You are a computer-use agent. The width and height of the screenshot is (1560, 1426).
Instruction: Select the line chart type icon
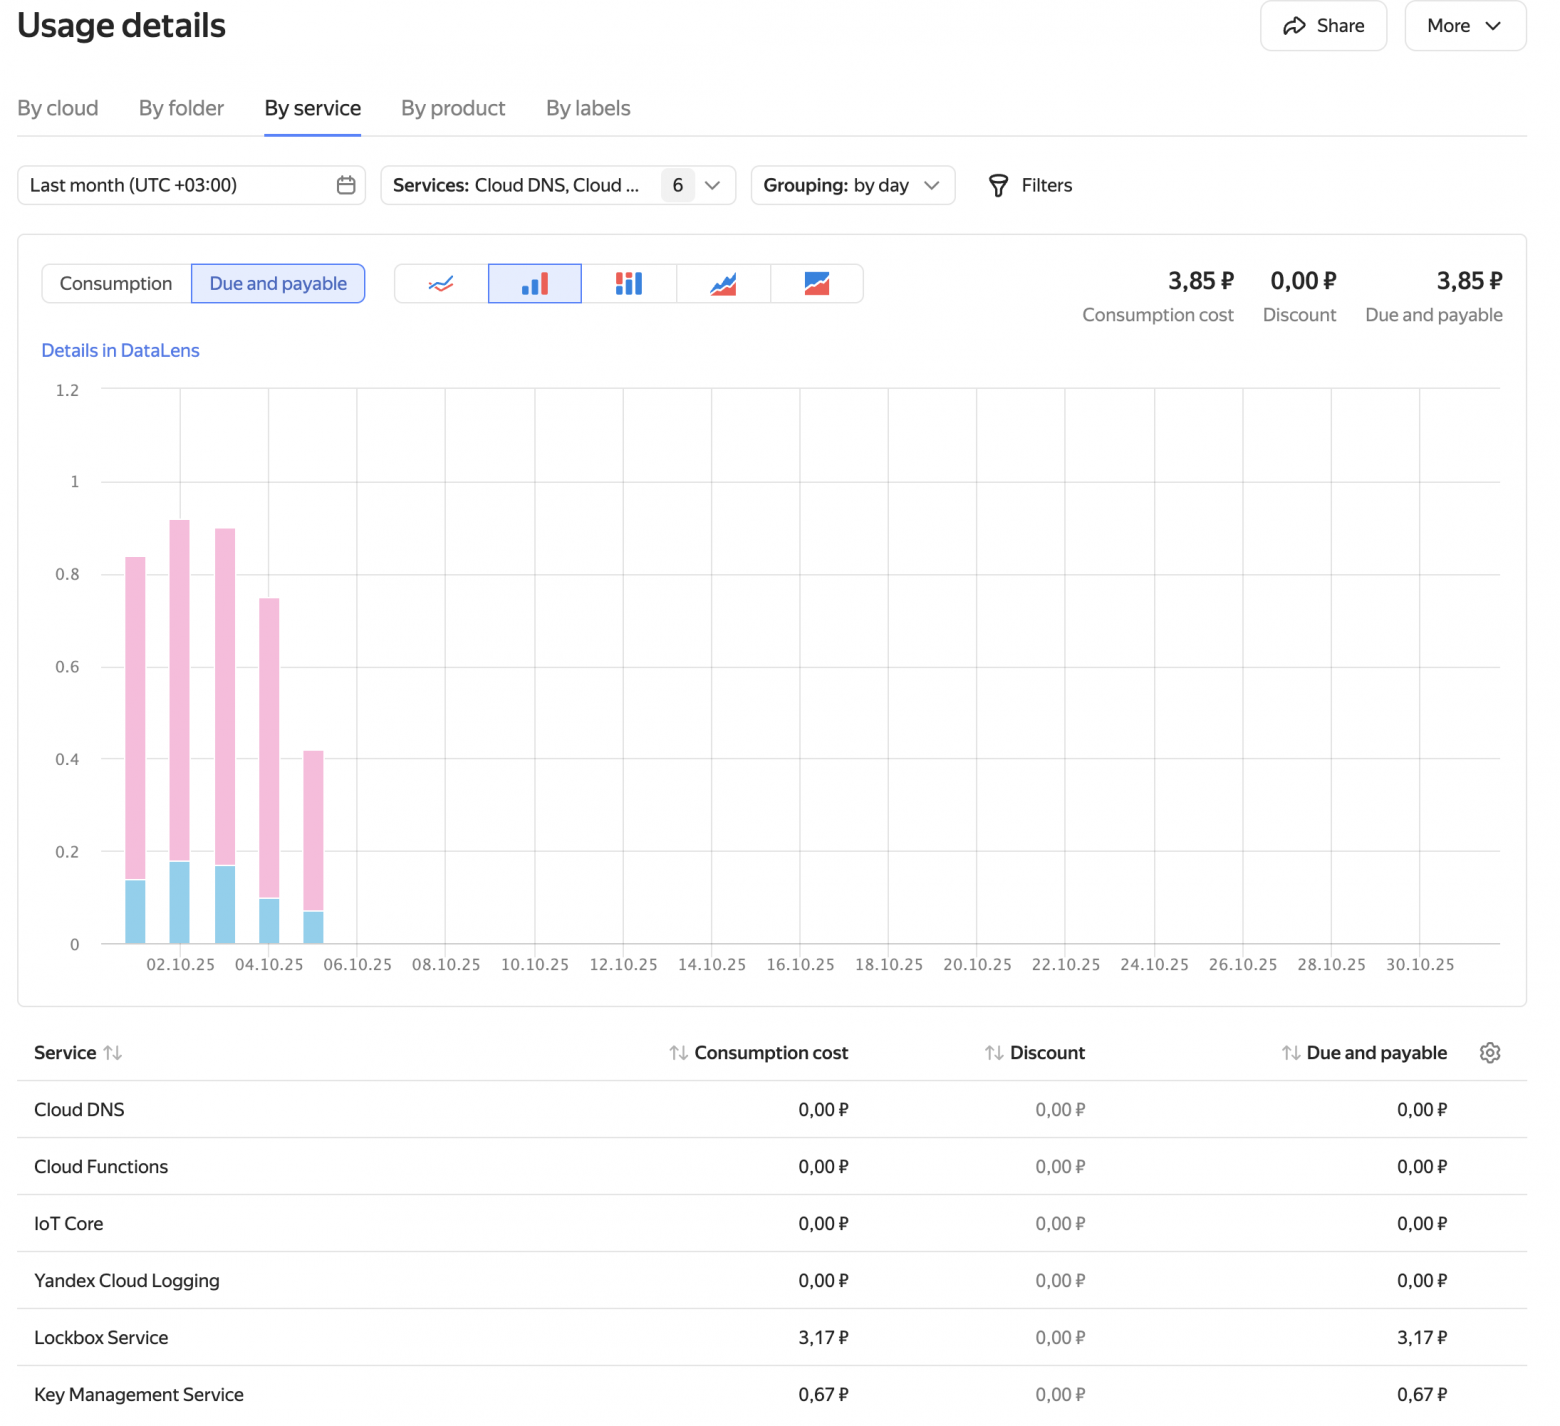441,284
